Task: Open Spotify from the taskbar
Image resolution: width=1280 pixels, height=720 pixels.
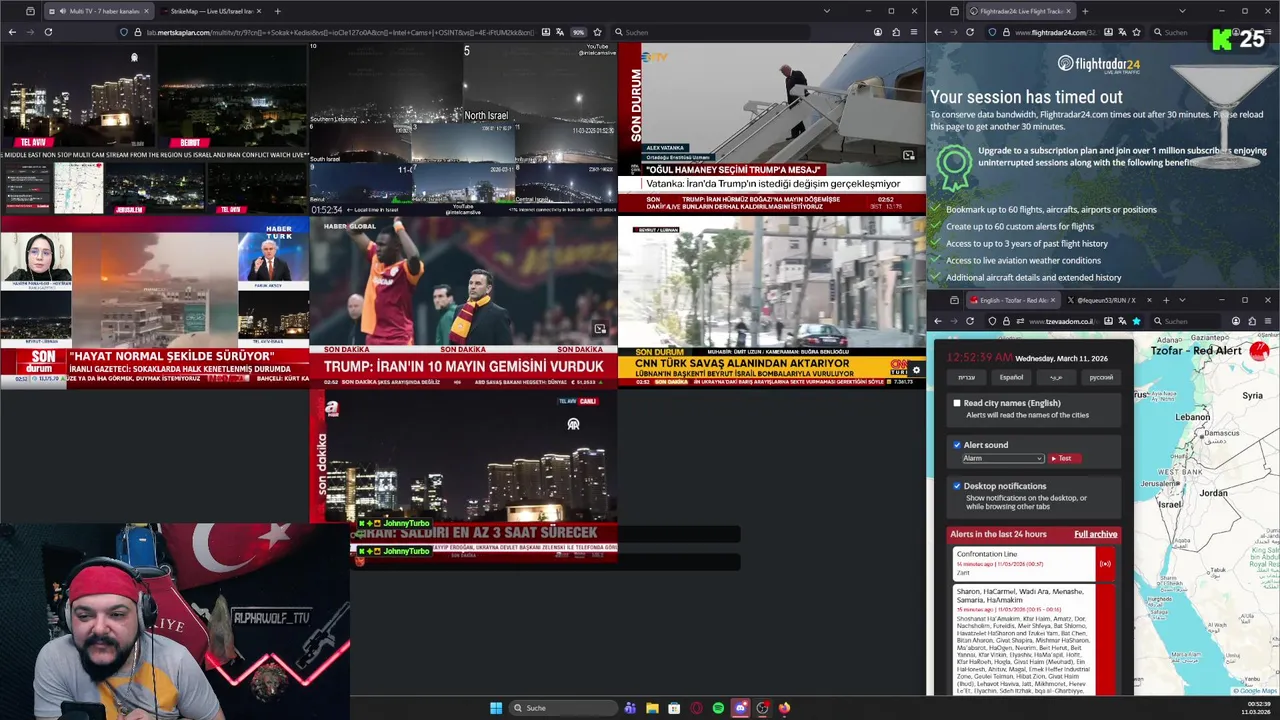Action: [718, 708]
